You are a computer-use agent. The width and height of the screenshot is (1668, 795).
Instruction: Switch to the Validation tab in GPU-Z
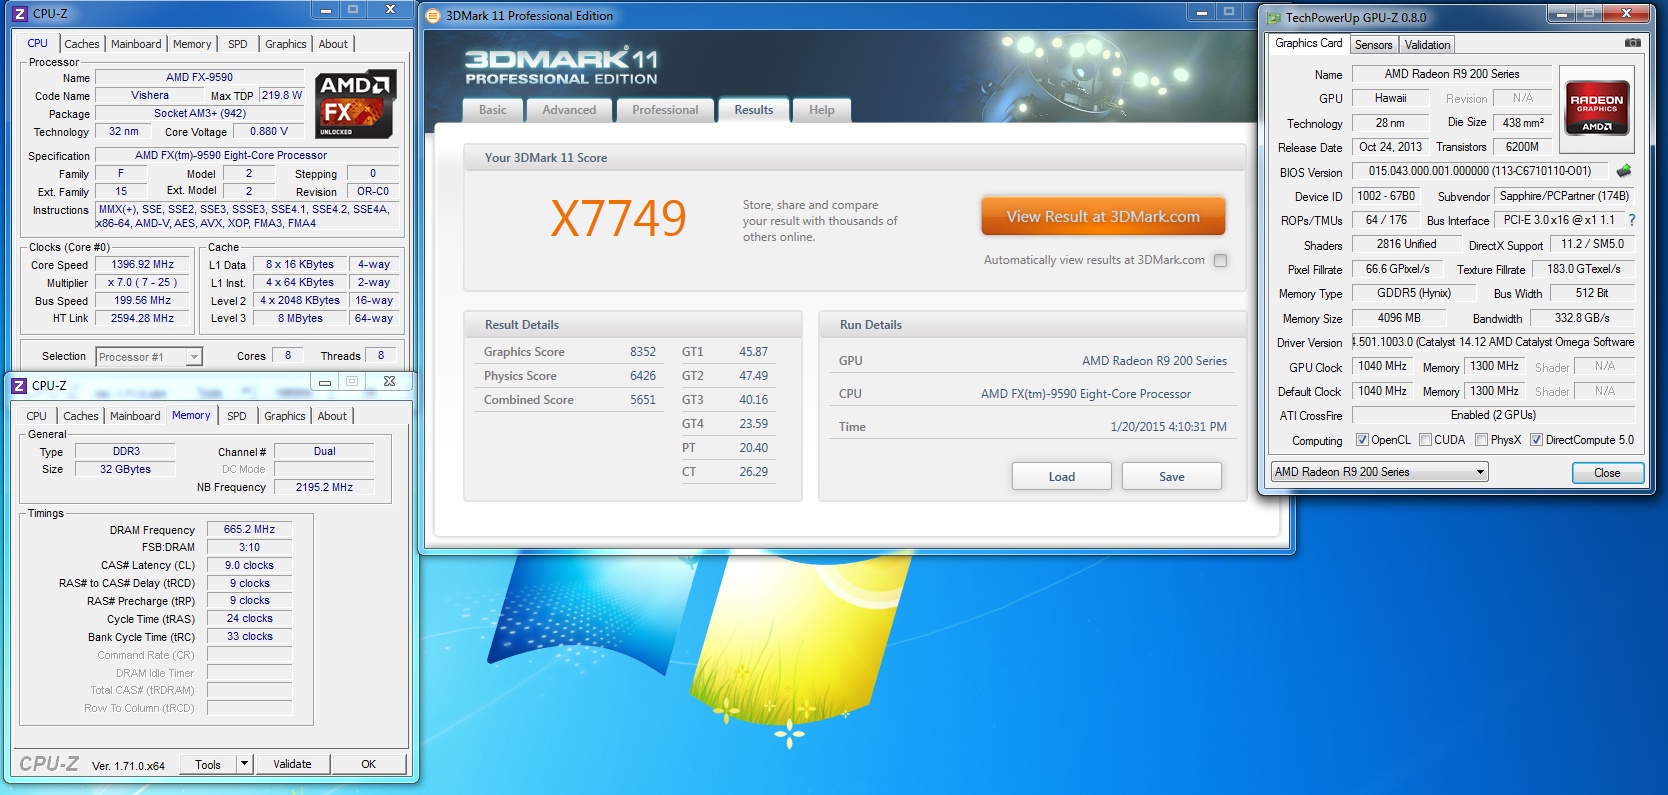point(1427,45)
